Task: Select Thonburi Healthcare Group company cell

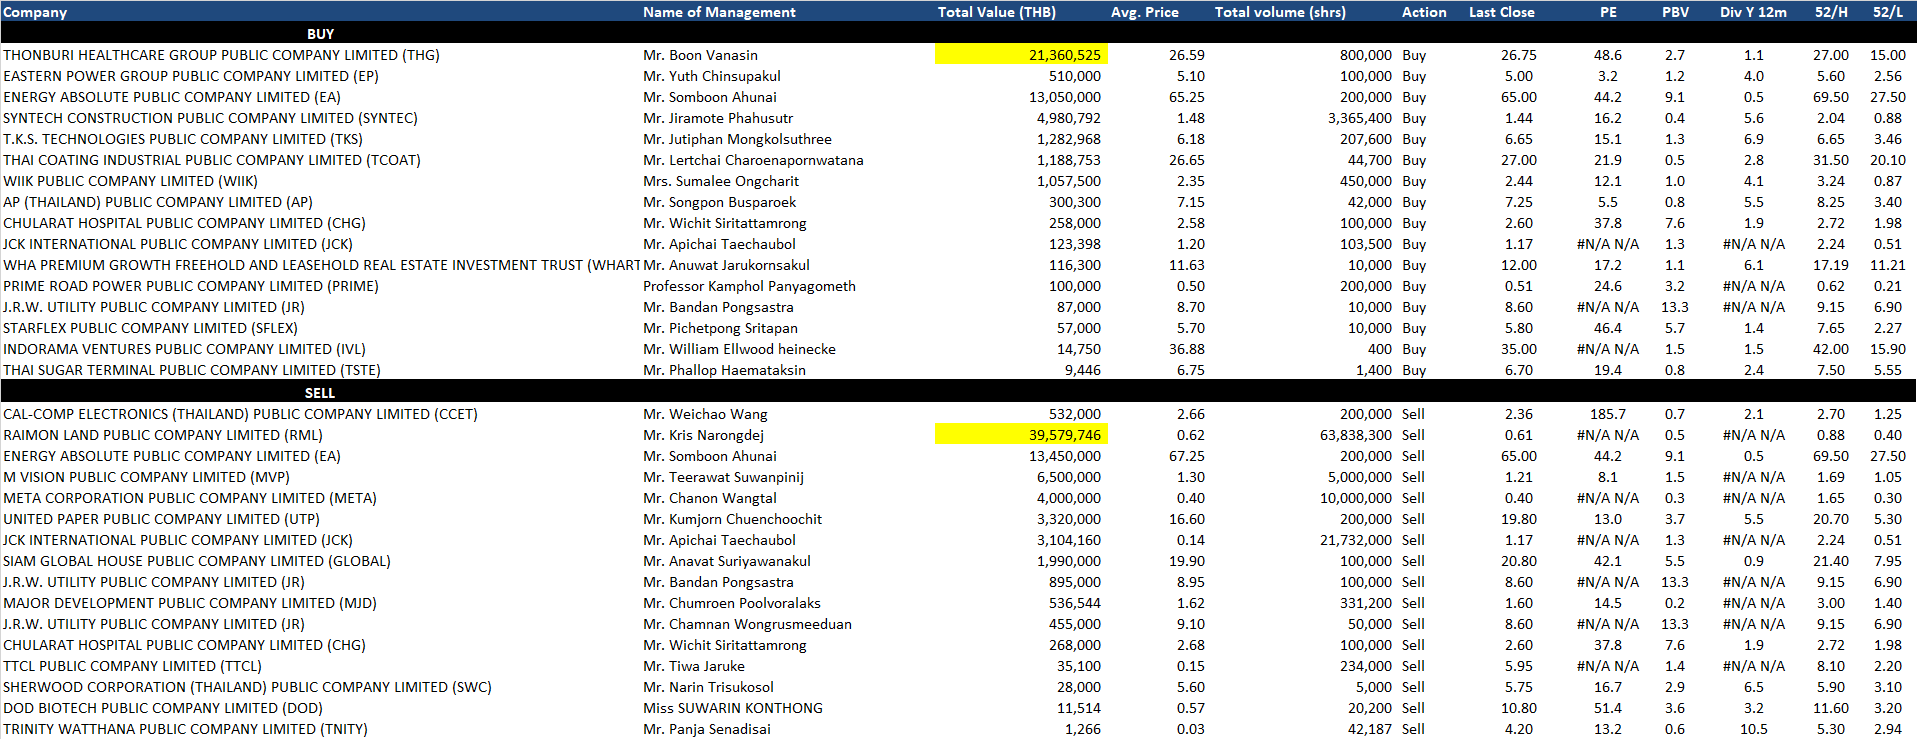Action: 221,55
